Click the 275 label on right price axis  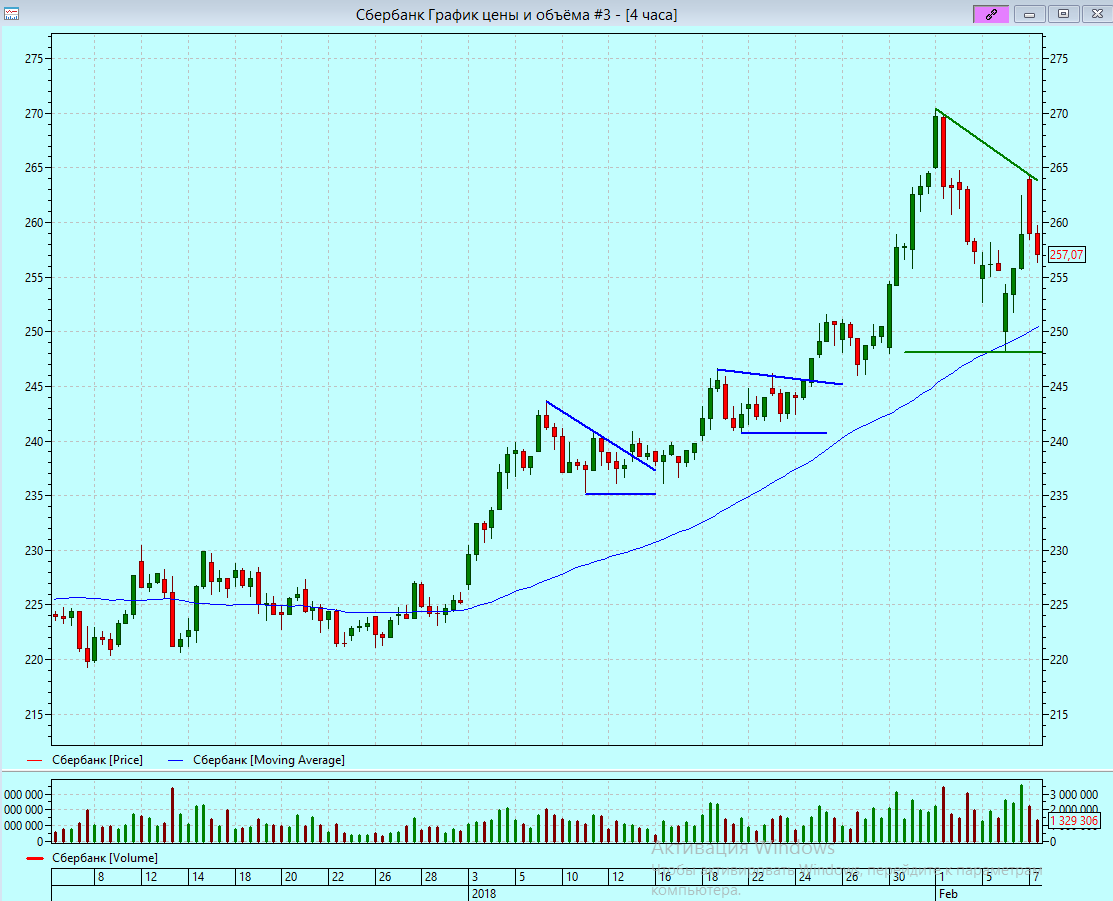[1058, 59]
